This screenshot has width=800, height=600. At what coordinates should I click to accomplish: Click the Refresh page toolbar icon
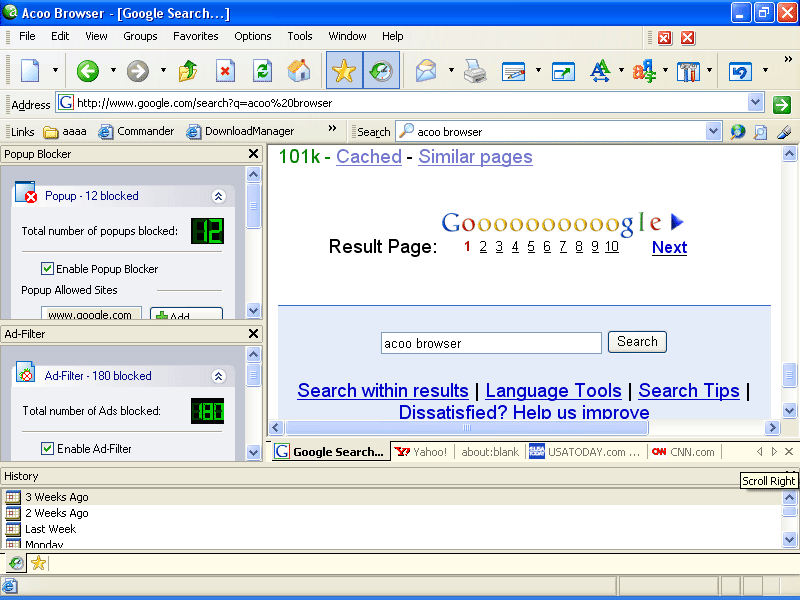pos(262,71)
